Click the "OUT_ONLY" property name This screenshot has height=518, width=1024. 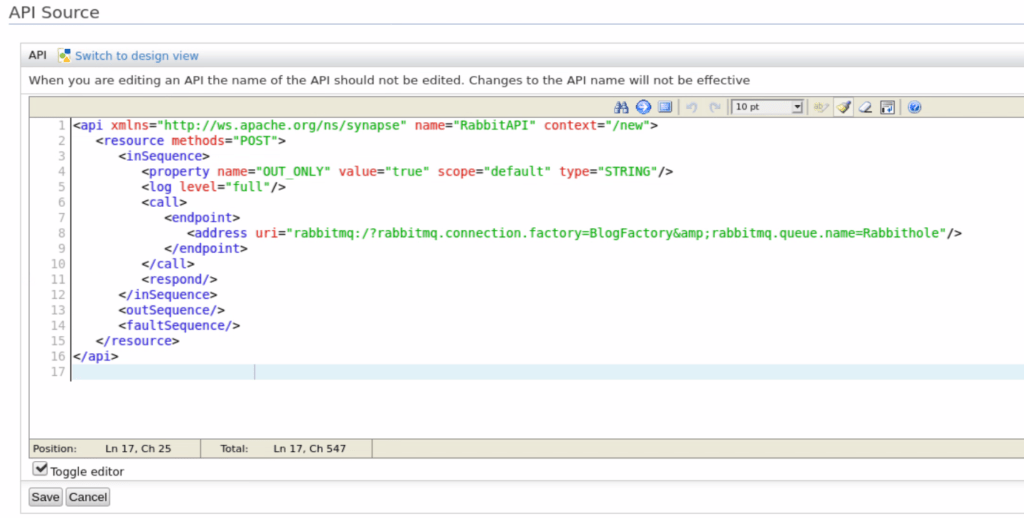(x=293, y=172)
